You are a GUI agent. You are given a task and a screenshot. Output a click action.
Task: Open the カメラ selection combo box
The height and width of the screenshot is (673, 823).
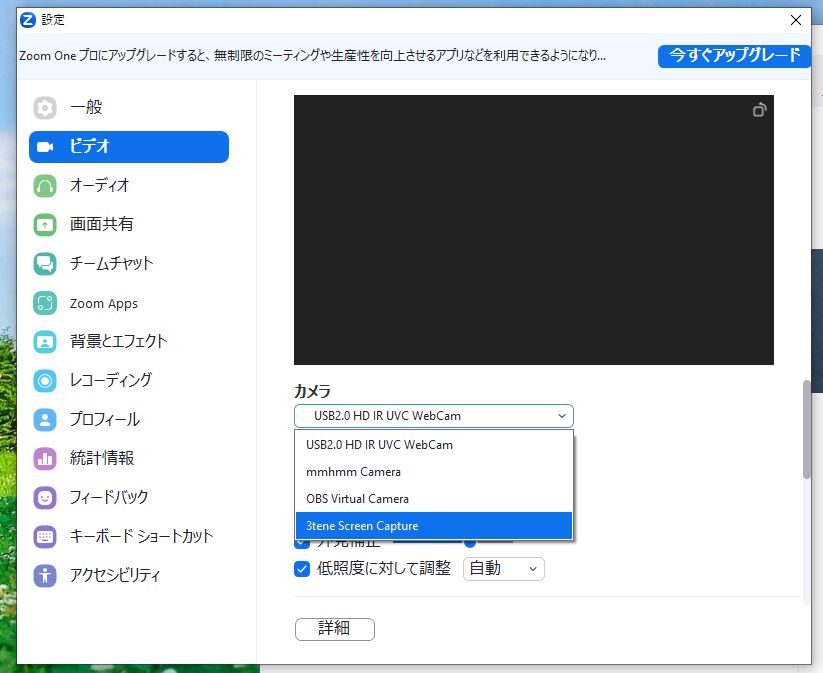[434, 416]
